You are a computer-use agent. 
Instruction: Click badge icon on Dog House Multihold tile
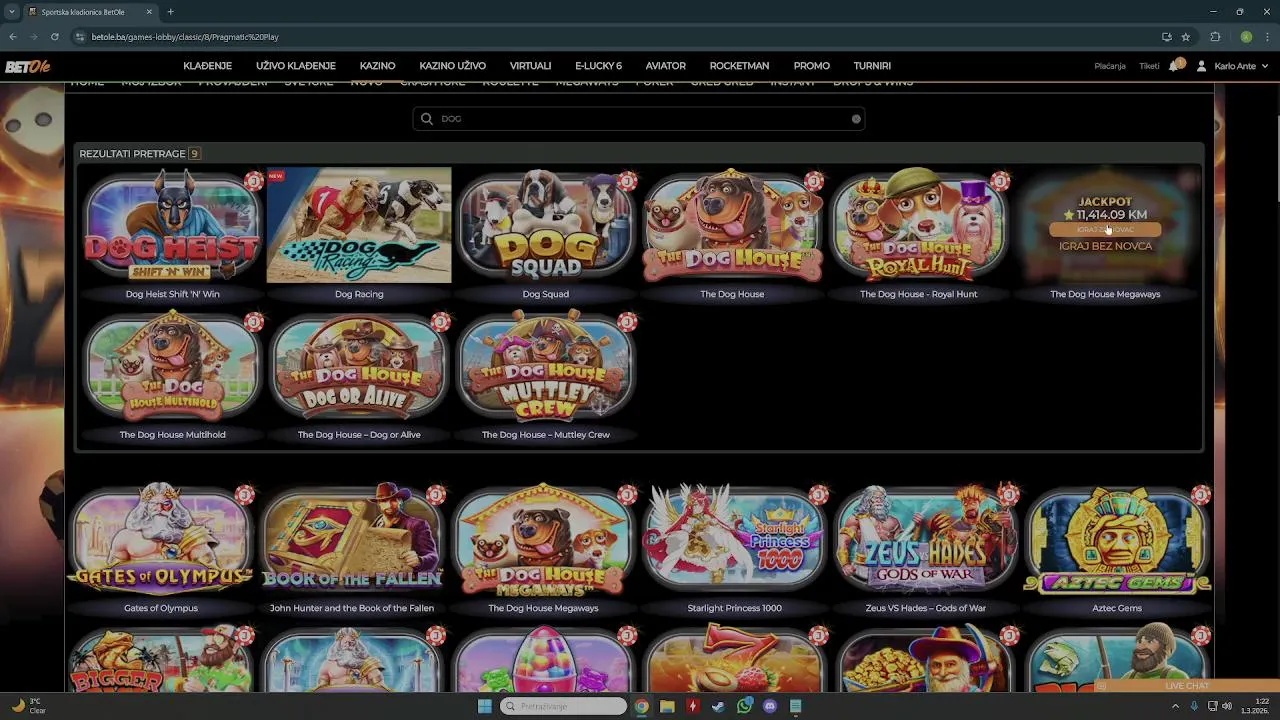click(x=254, y=322)
